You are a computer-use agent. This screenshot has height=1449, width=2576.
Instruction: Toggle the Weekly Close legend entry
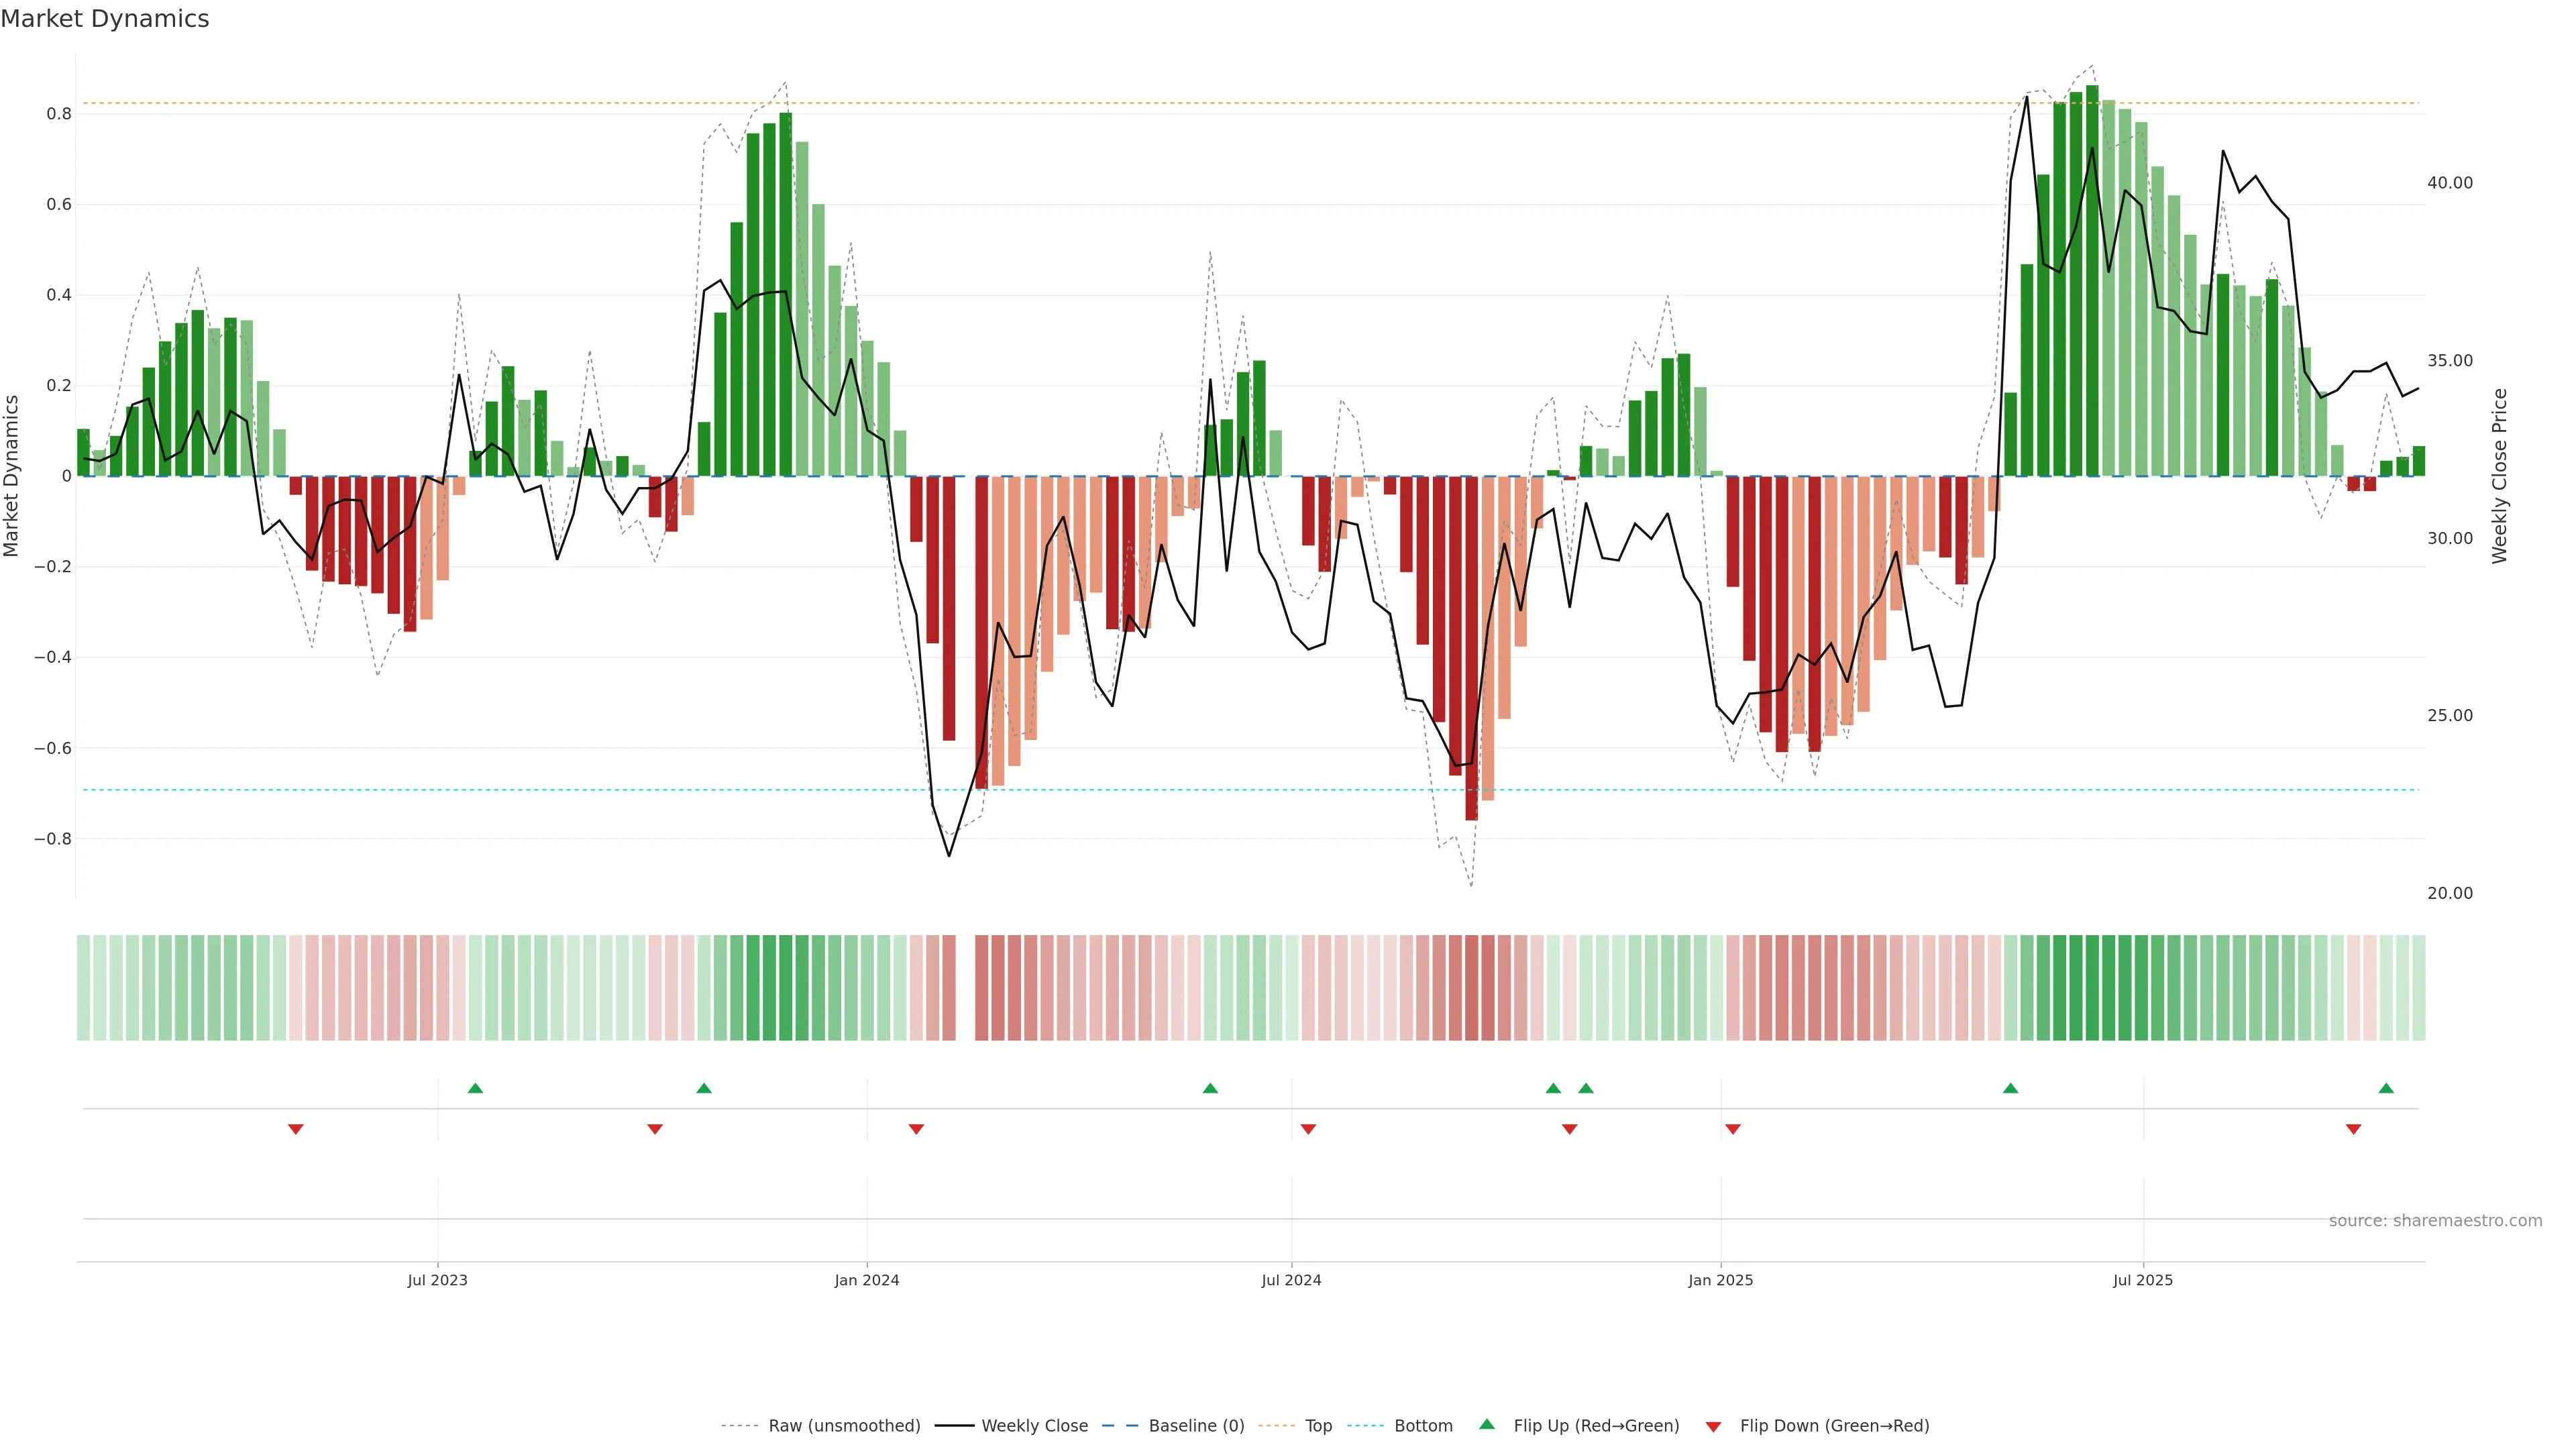[1034, 1426]
